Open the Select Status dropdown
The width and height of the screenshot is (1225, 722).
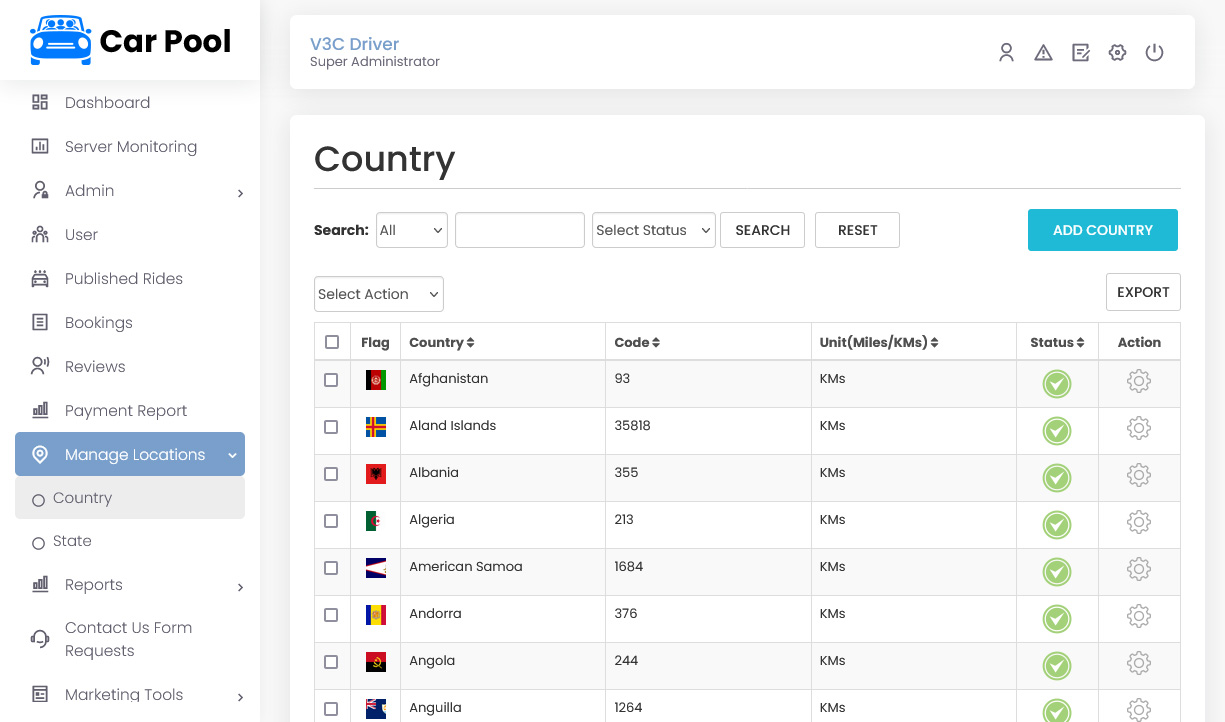coord(653,230)
